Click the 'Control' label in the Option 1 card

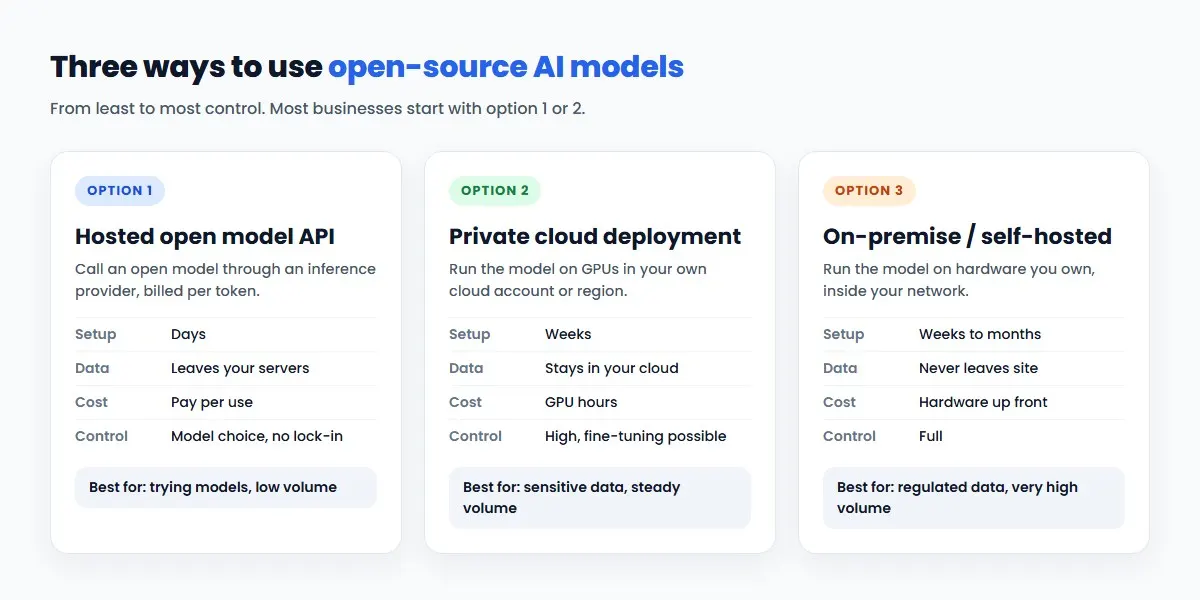pos(101,436)
